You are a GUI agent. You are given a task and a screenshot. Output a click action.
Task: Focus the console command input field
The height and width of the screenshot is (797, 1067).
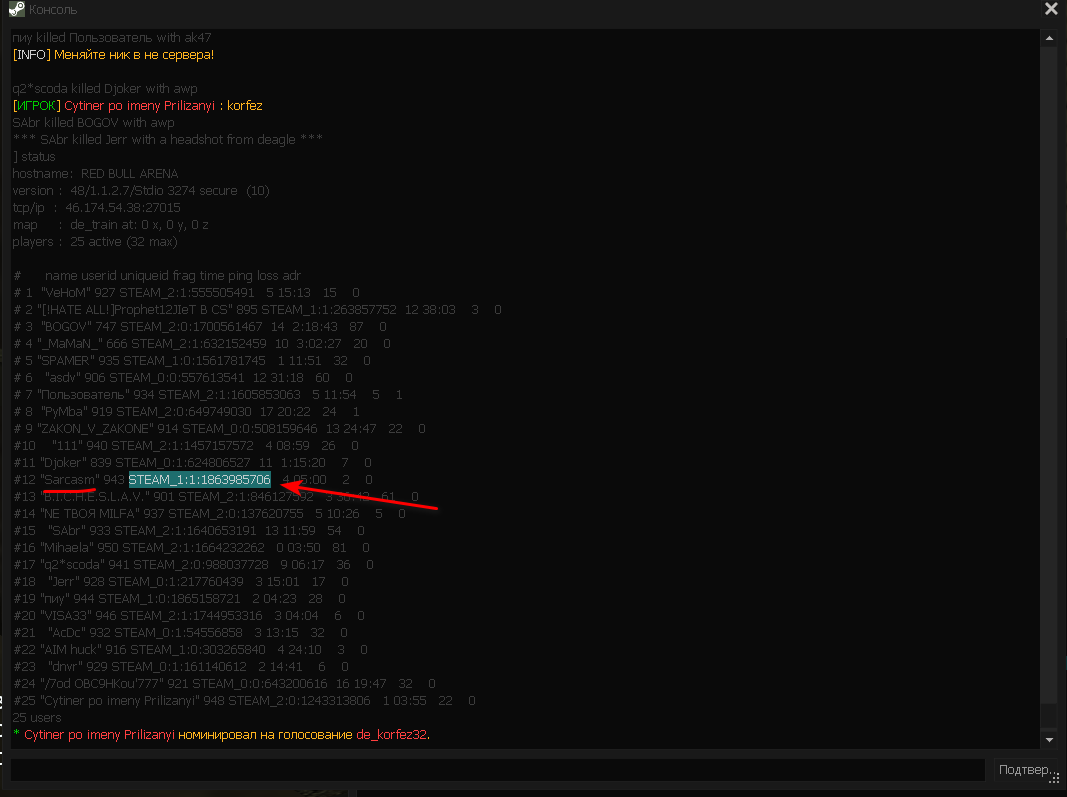pyautogui.click(x=497, y=770)
